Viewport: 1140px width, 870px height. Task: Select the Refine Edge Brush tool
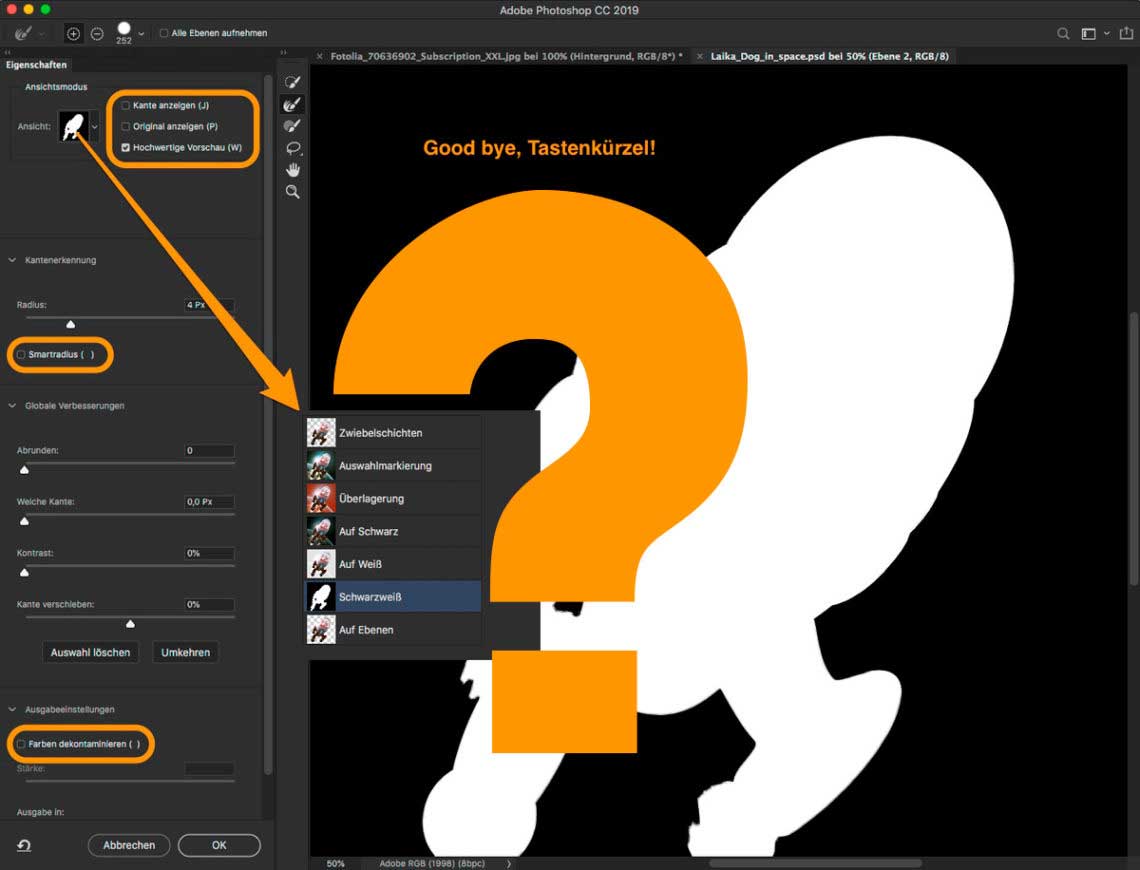293,103
